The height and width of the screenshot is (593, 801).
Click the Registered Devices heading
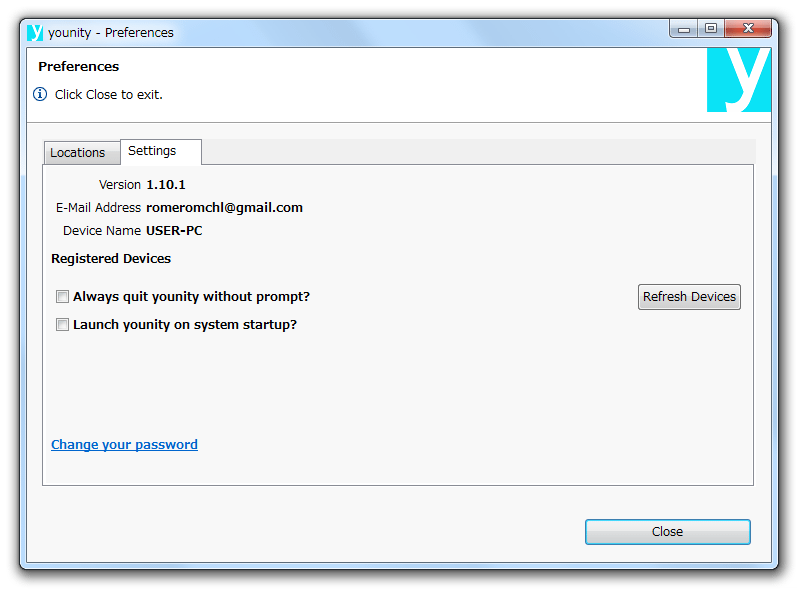tap(111, 258)
